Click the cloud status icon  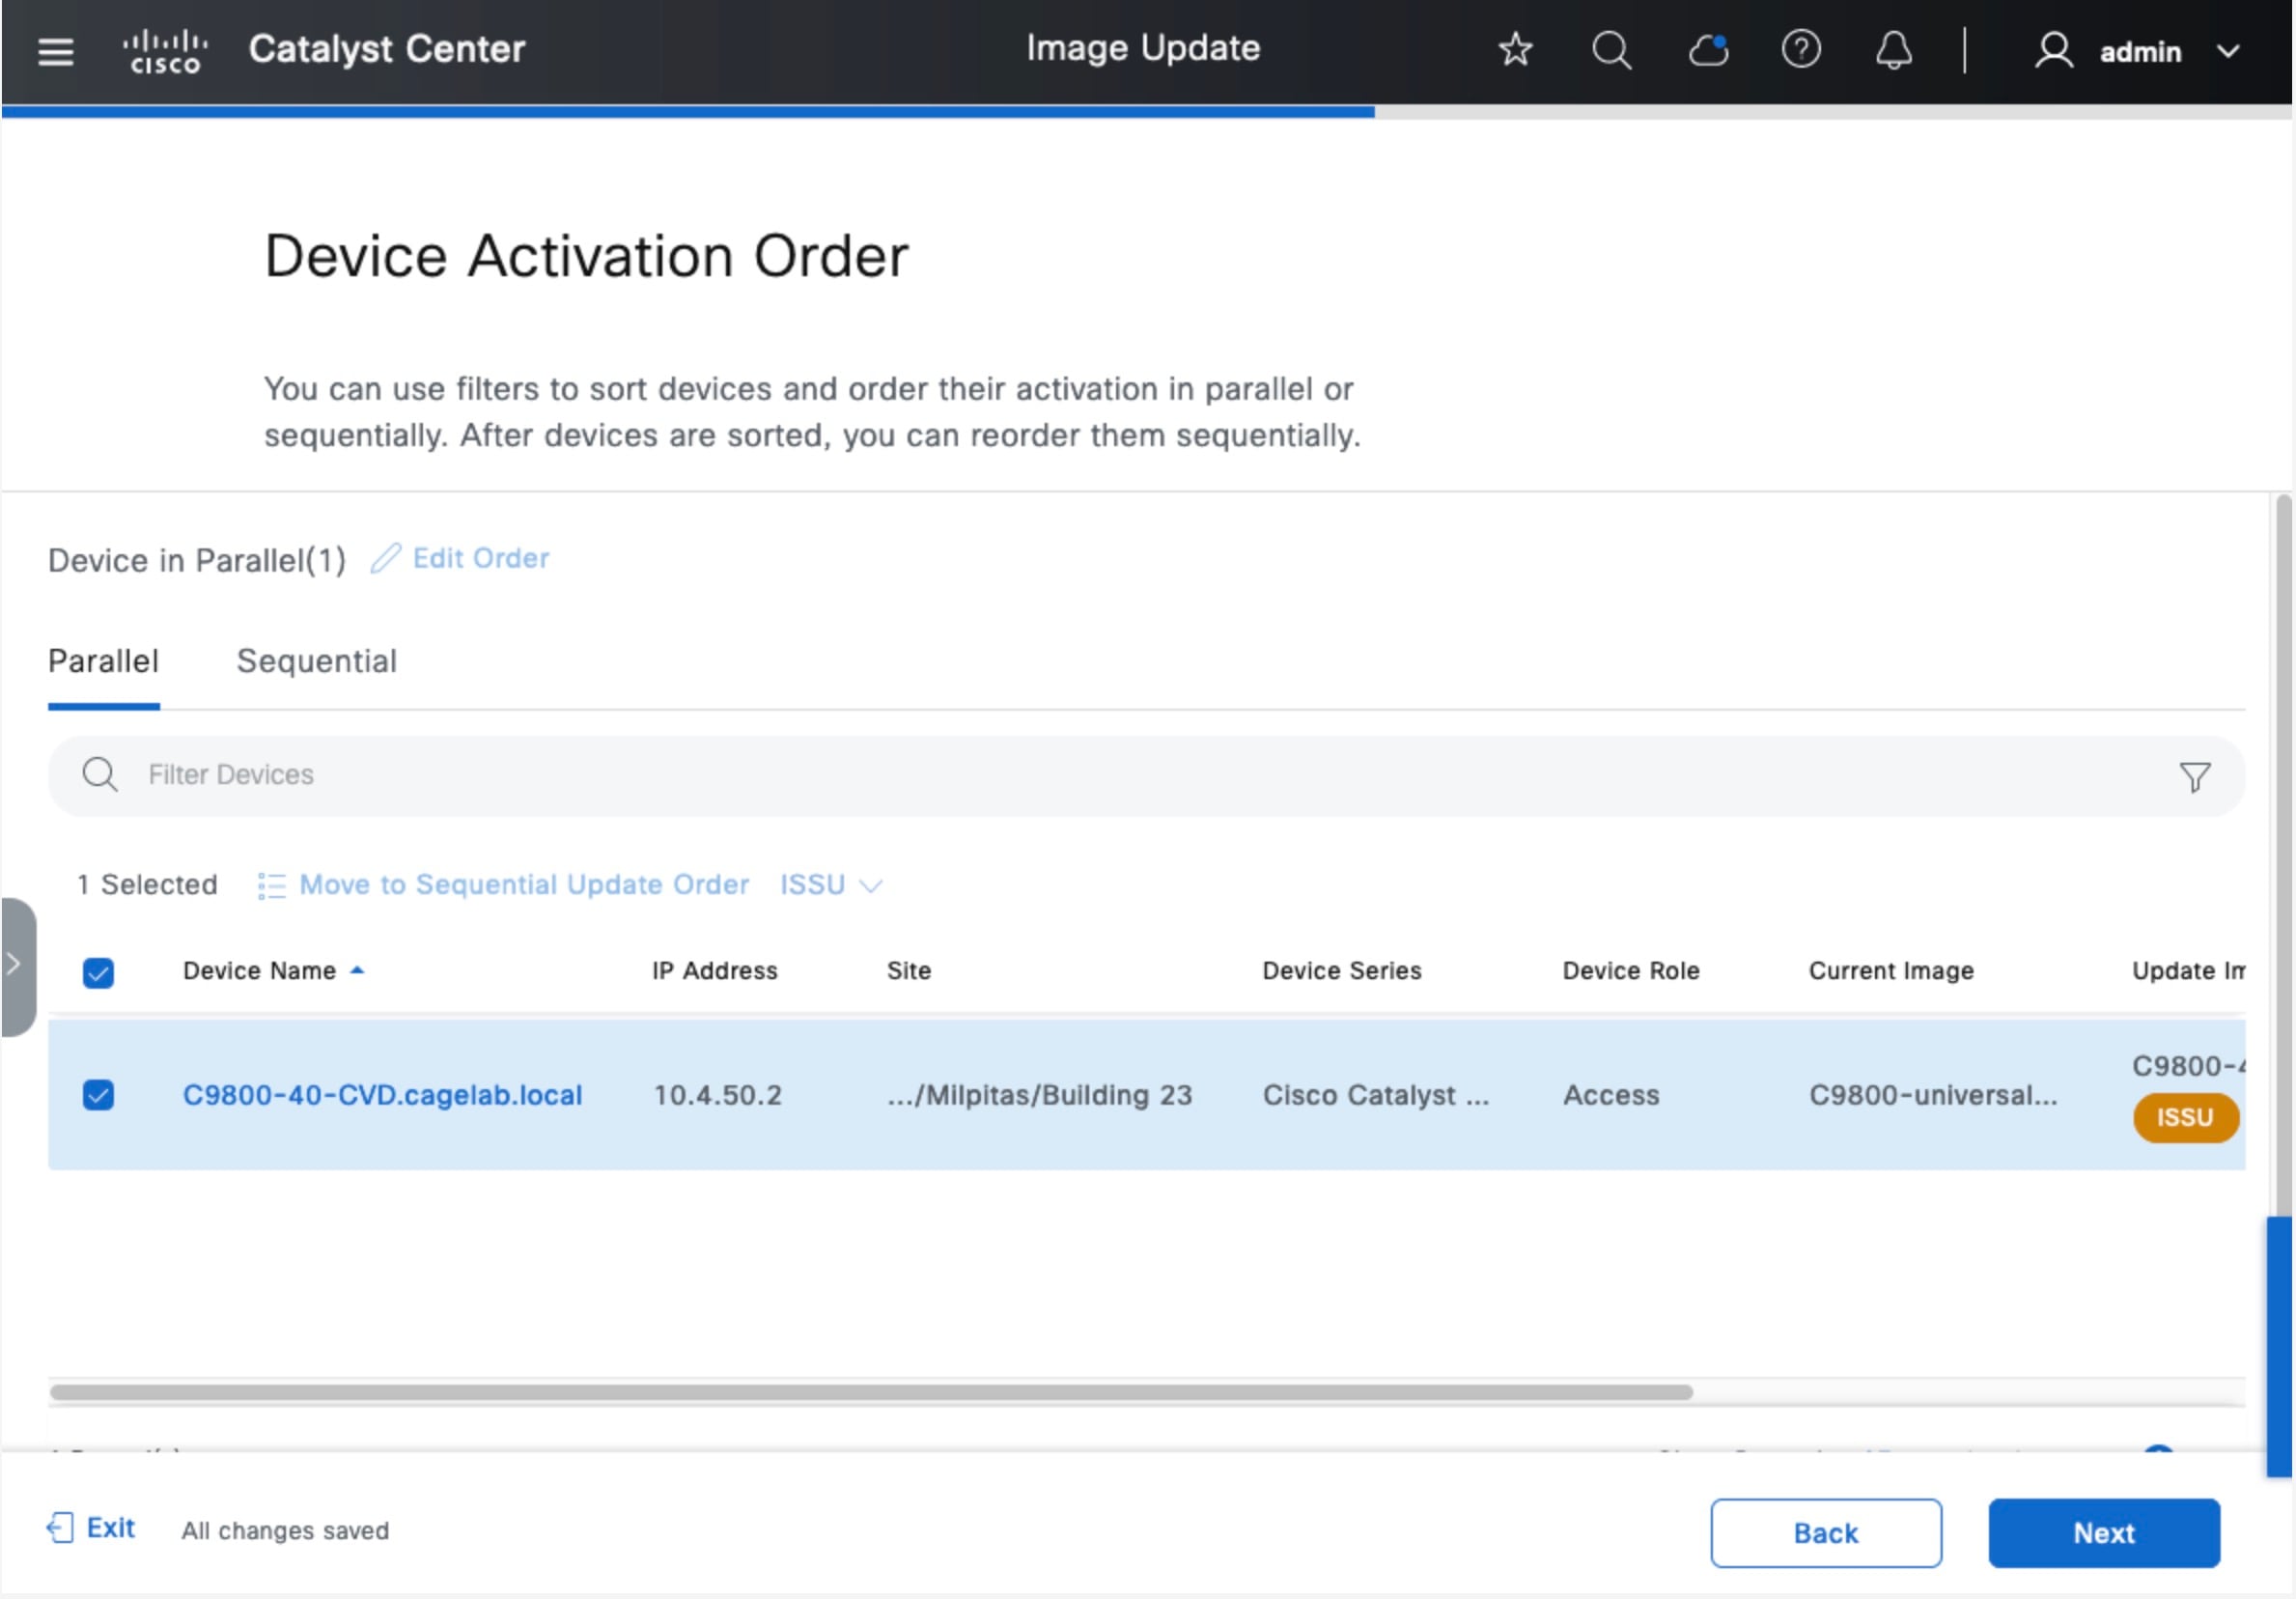(x=1708, y=49)
